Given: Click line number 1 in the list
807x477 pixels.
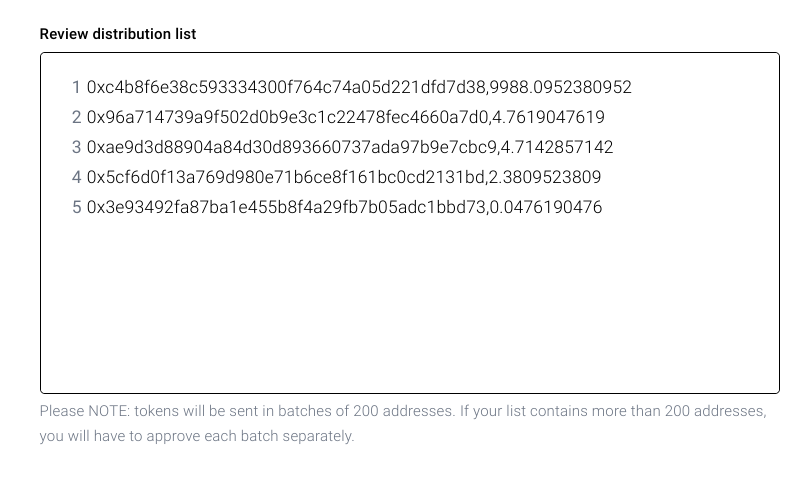Looking at the screenshot, I should click(x=76, y=88).
